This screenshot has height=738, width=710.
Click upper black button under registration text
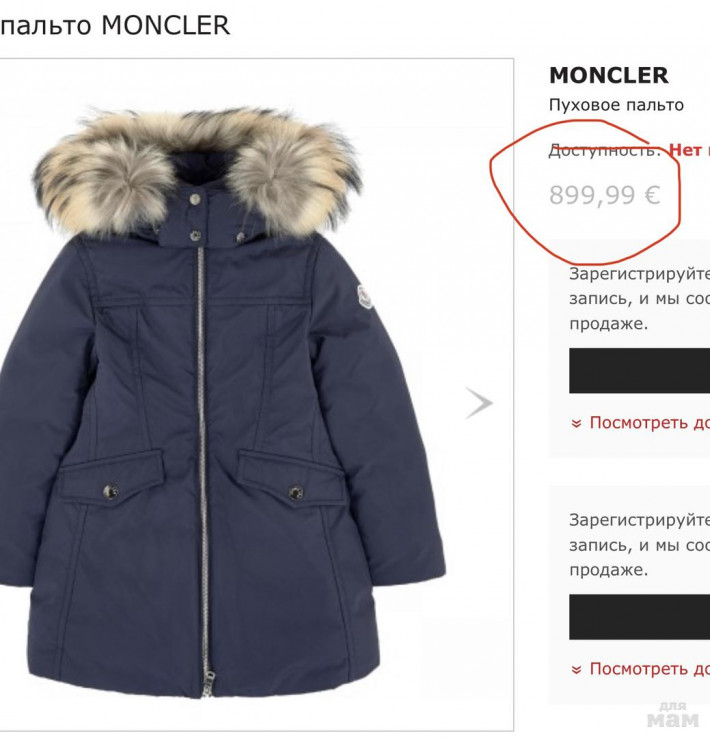click(x=639, y=371)
